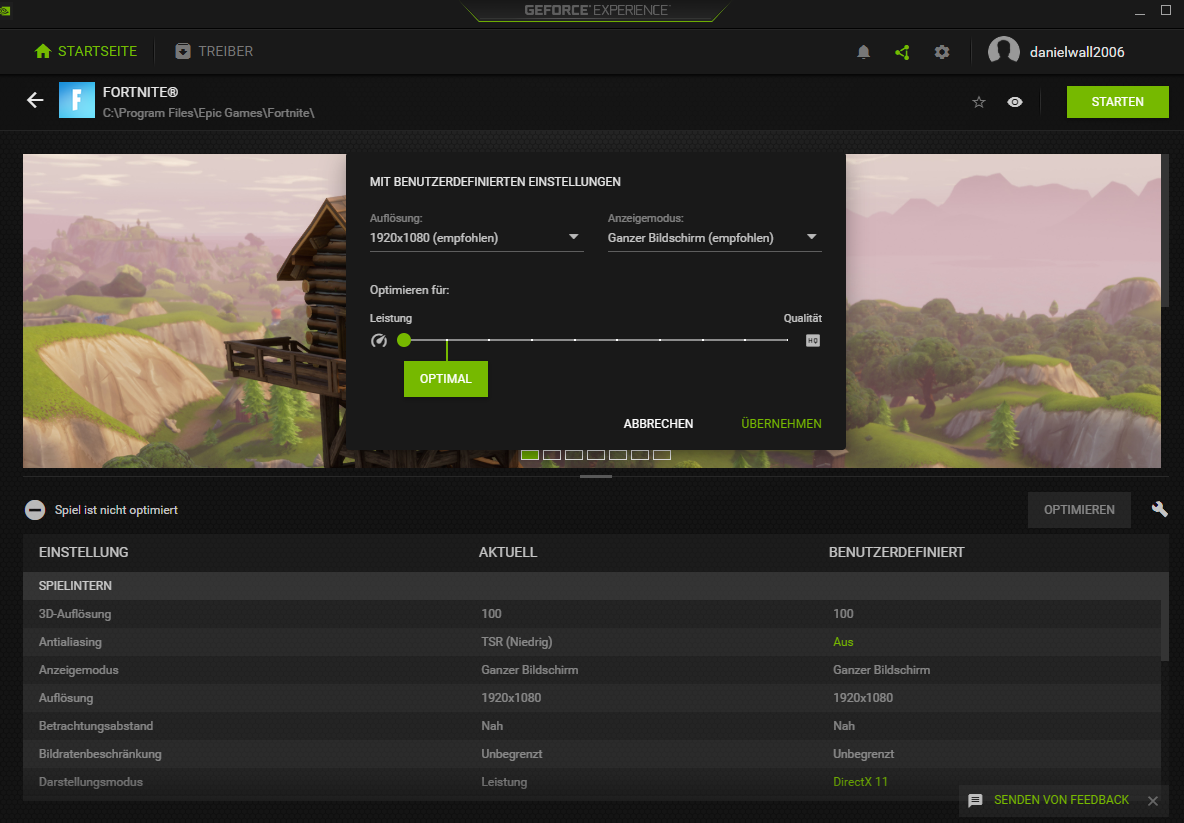Open the Treiber tab
This screenshot has width=1184, height=823.
click(214, 51)
